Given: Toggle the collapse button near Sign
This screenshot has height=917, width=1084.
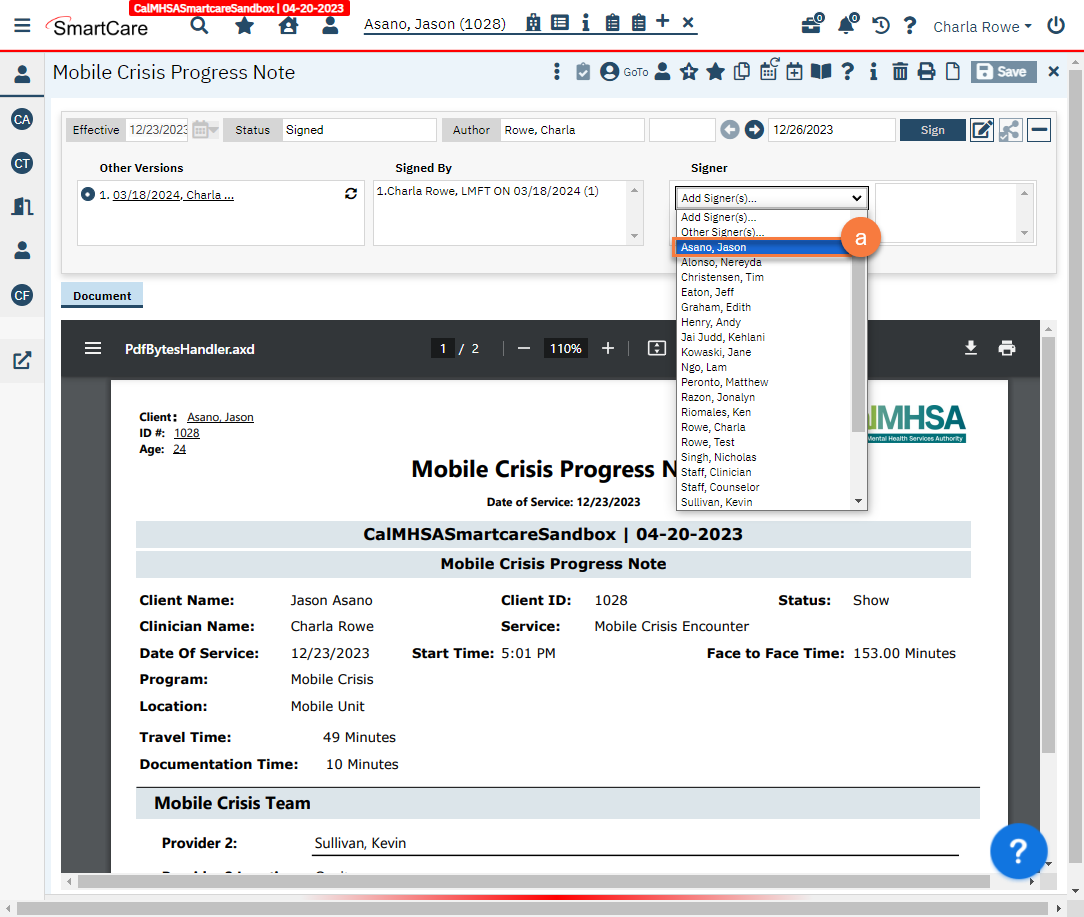Looking at the screenshot, I should [1038, 129].
